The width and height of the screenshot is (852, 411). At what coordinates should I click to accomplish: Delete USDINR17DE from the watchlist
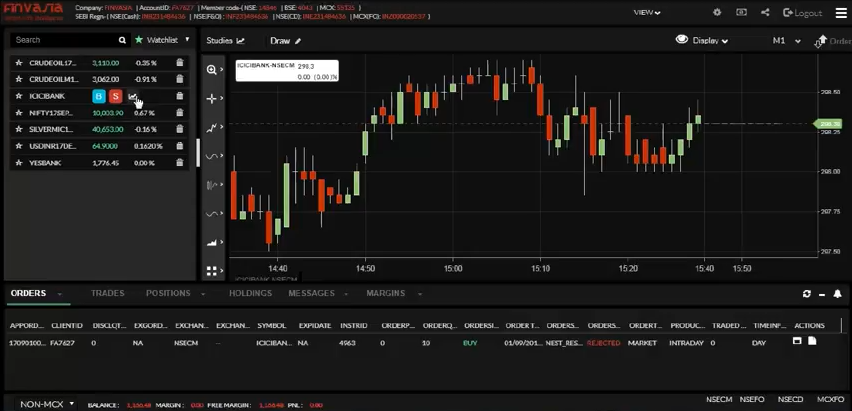(180, 146)
